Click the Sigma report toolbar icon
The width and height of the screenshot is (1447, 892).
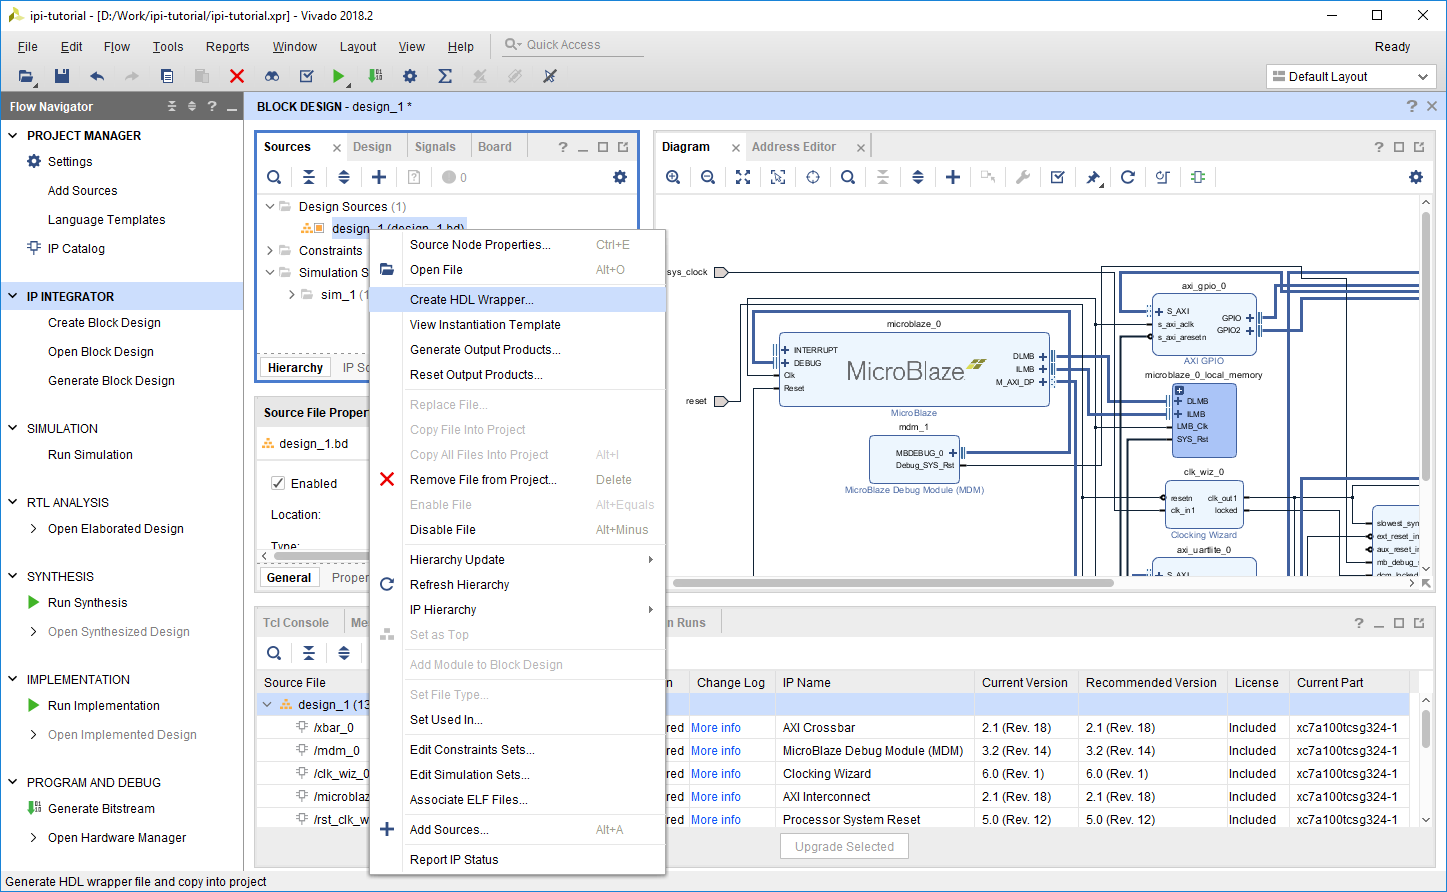click(x=445, y=76)
